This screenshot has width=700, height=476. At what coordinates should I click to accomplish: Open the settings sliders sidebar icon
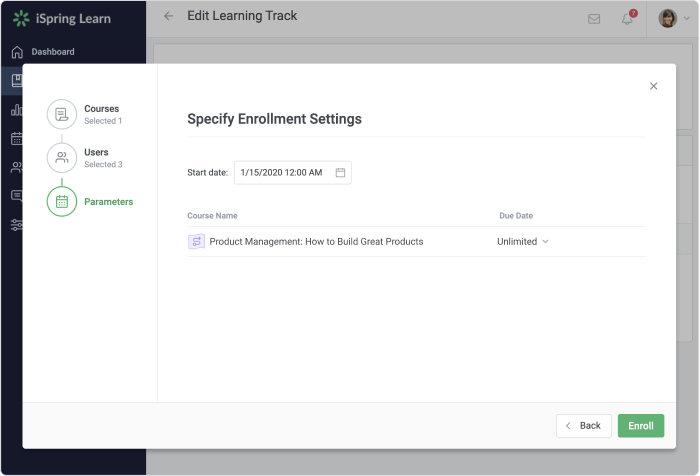(17, 225)
